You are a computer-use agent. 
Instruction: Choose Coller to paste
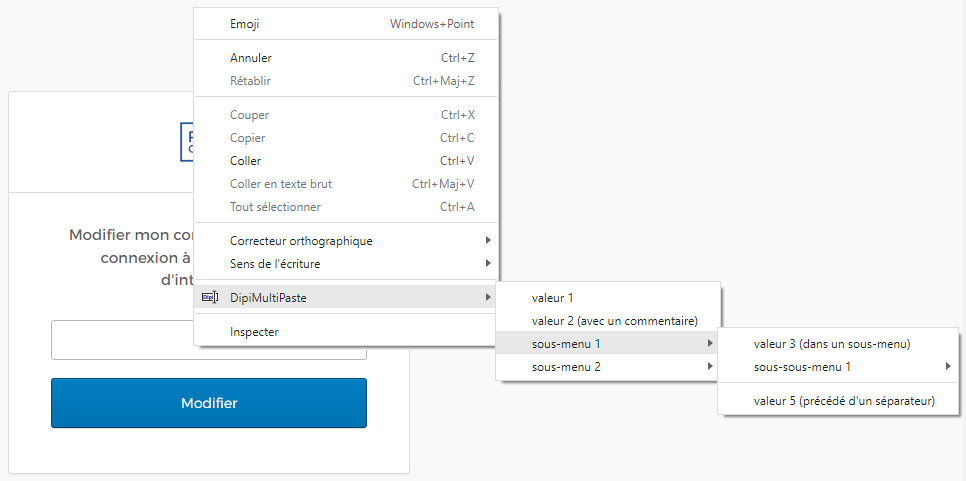click(x=346, y=161)
